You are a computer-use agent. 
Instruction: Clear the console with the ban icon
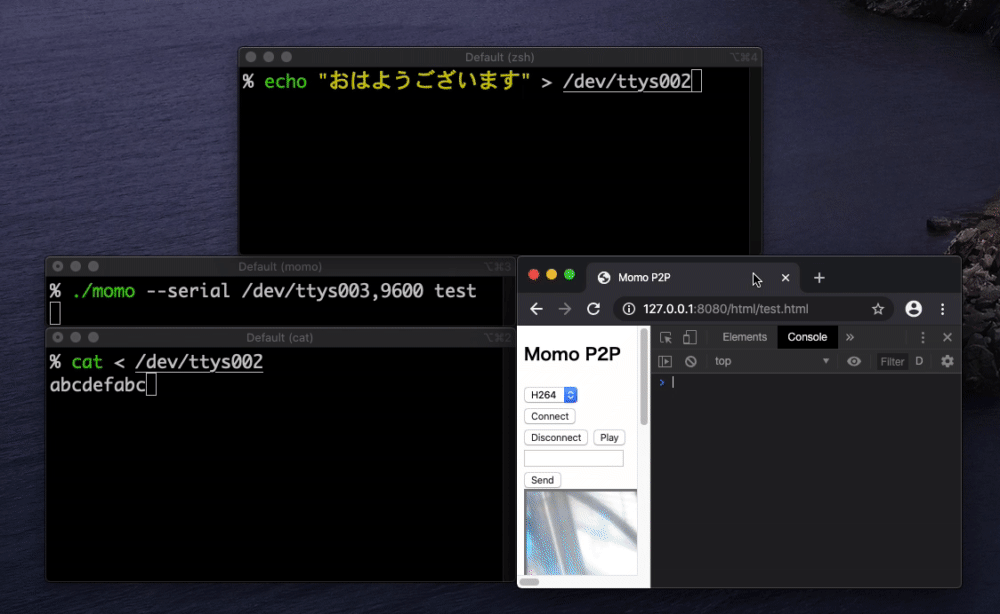click(690, 361)
